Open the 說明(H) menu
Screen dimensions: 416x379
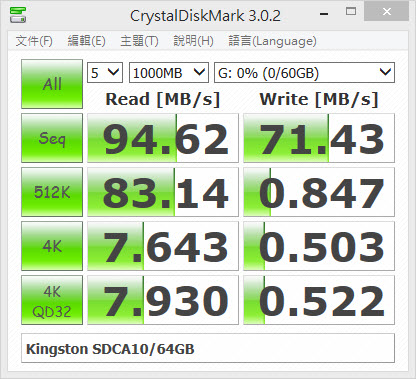click(x=193, y=41)
